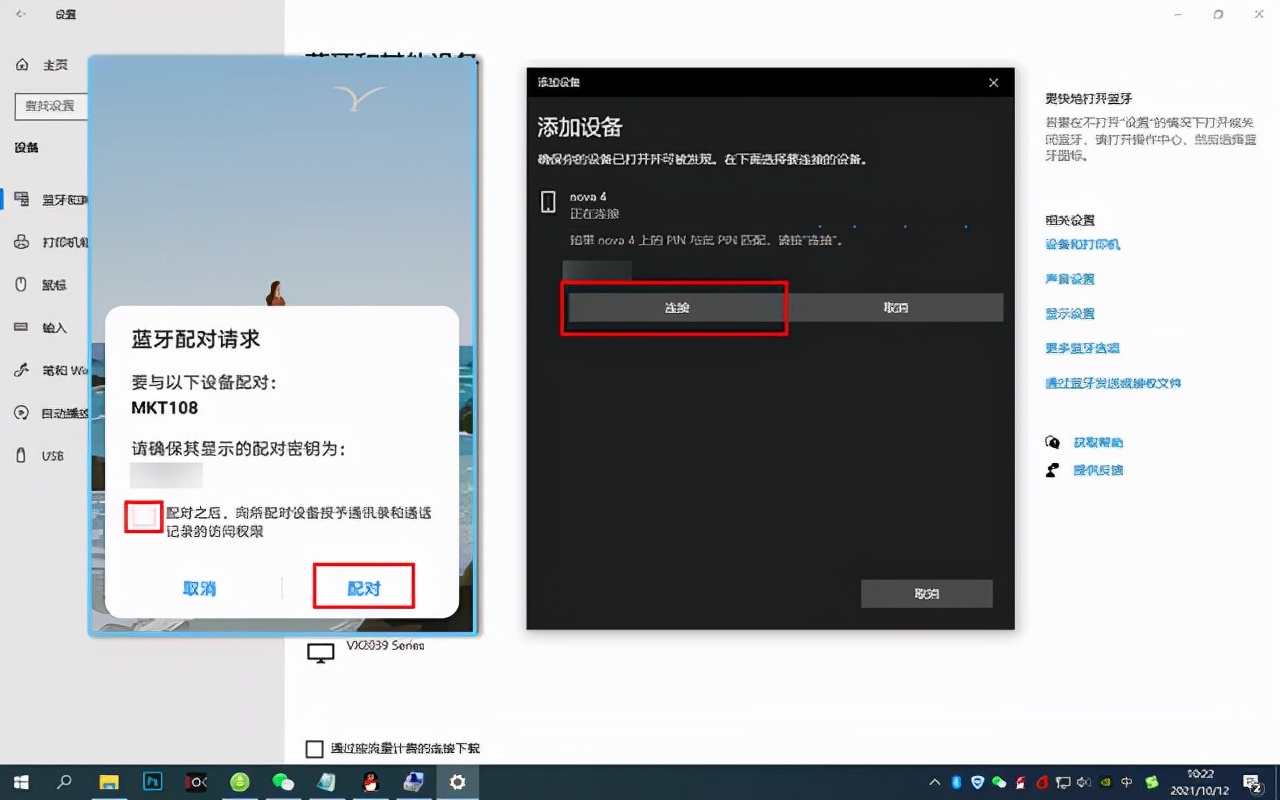Select the Mouse settings icon
The height and width of the screenshot is (800, 1280).
pyautogui.click(x=40, y=284)
